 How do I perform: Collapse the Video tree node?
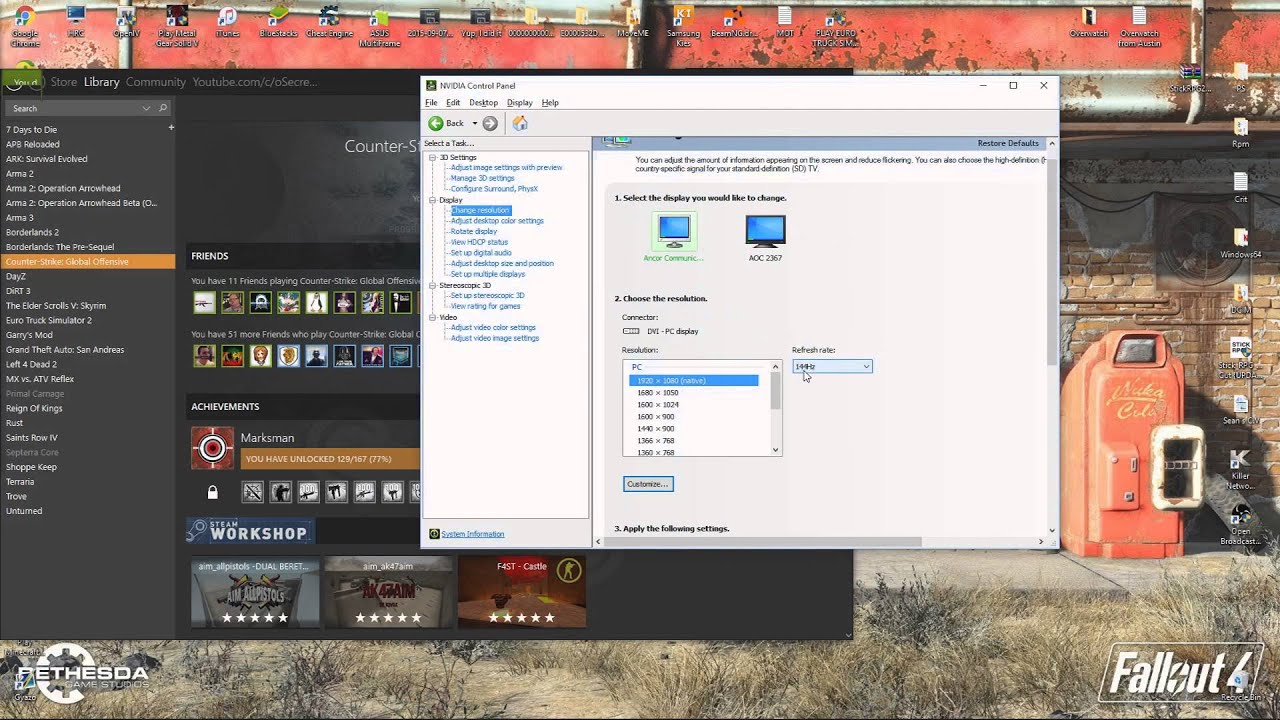click(x=433, y=317)
